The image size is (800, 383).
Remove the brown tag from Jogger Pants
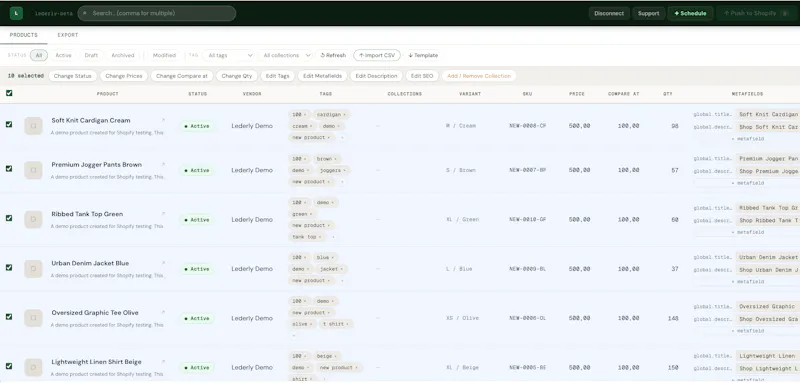pyautogui.click(x=335, y=159)
